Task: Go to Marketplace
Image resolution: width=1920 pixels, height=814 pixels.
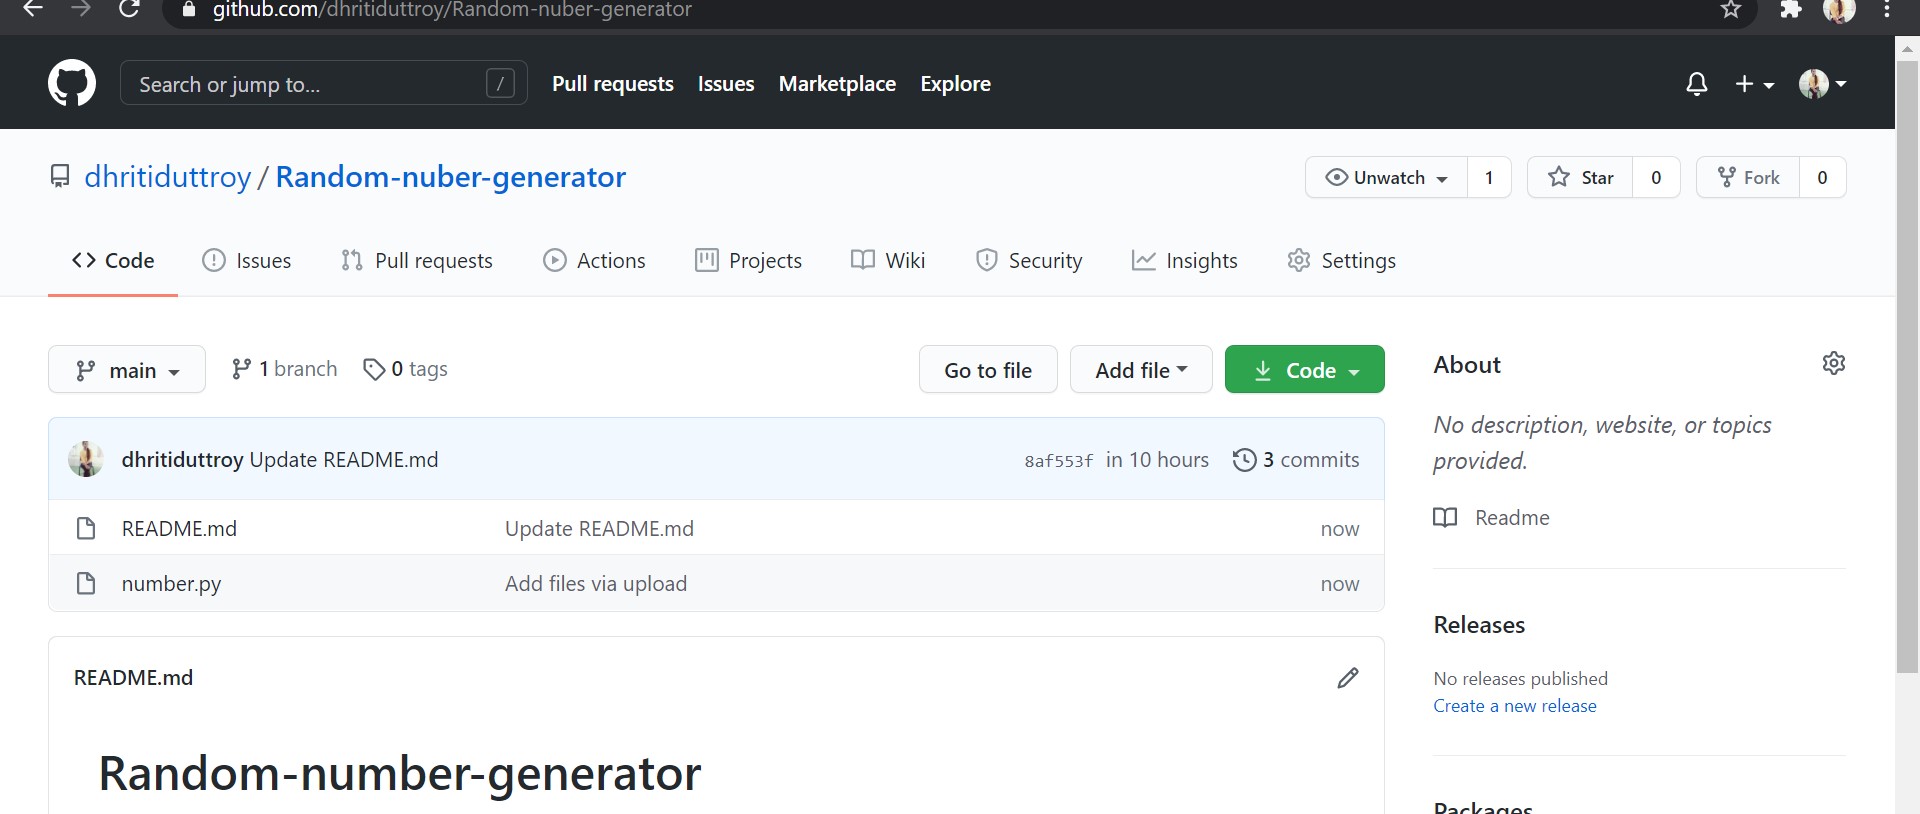Action: (837, 84)
